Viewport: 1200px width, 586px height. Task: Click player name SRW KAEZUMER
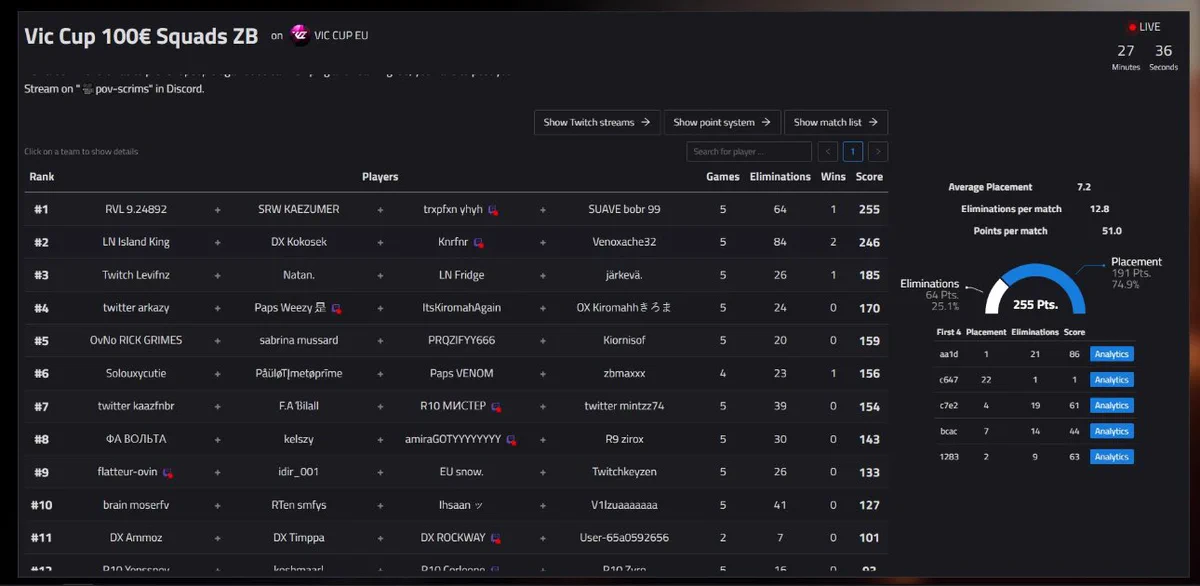point(298,210)
